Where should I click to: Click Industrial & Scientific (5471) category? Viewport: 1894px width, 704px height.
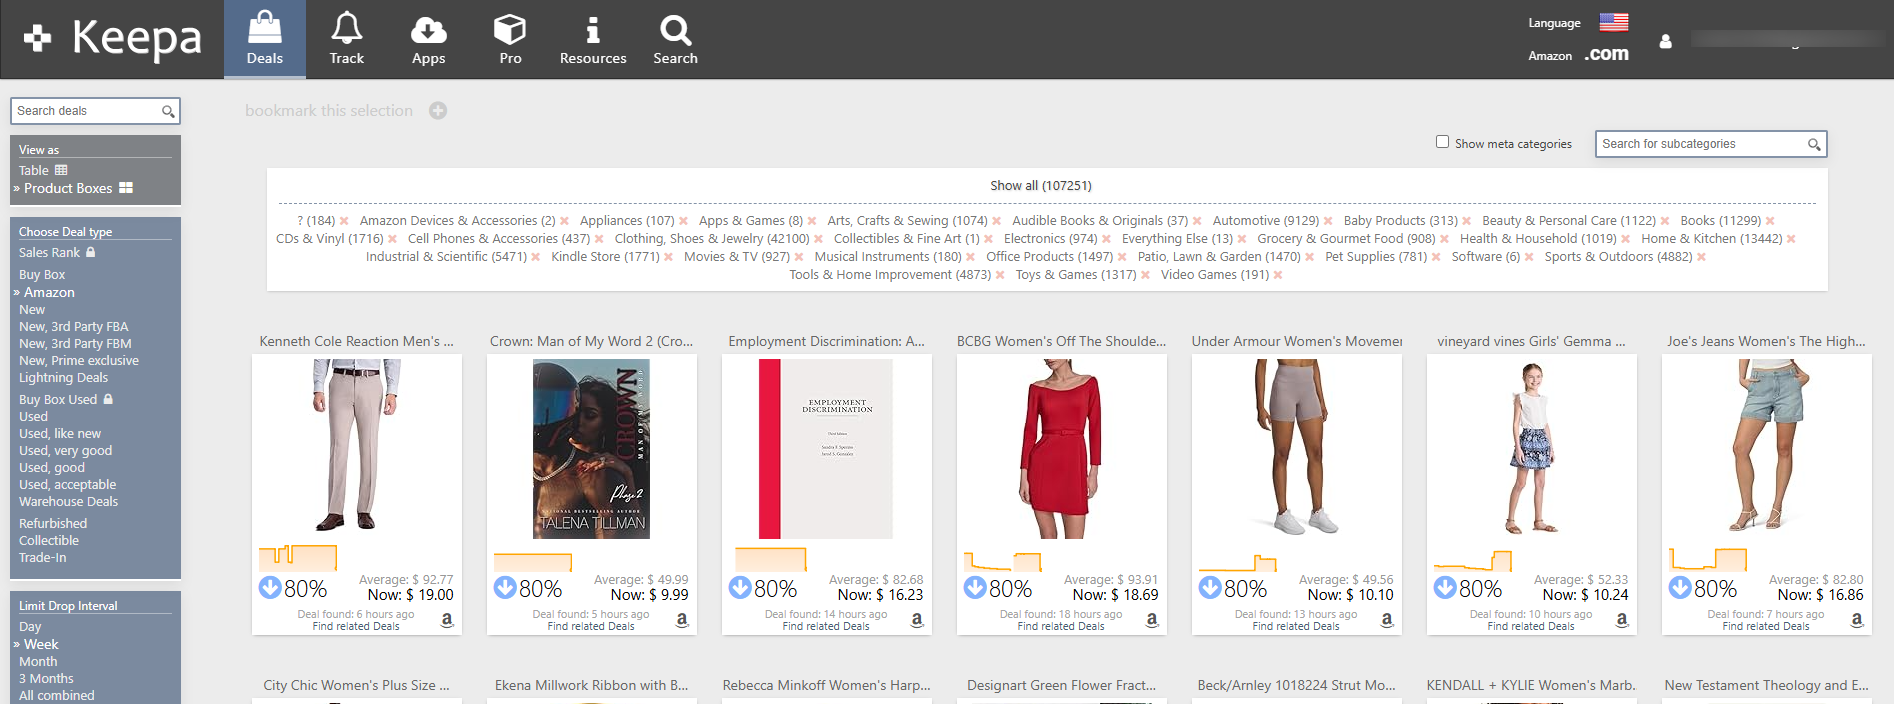point(446,257)
